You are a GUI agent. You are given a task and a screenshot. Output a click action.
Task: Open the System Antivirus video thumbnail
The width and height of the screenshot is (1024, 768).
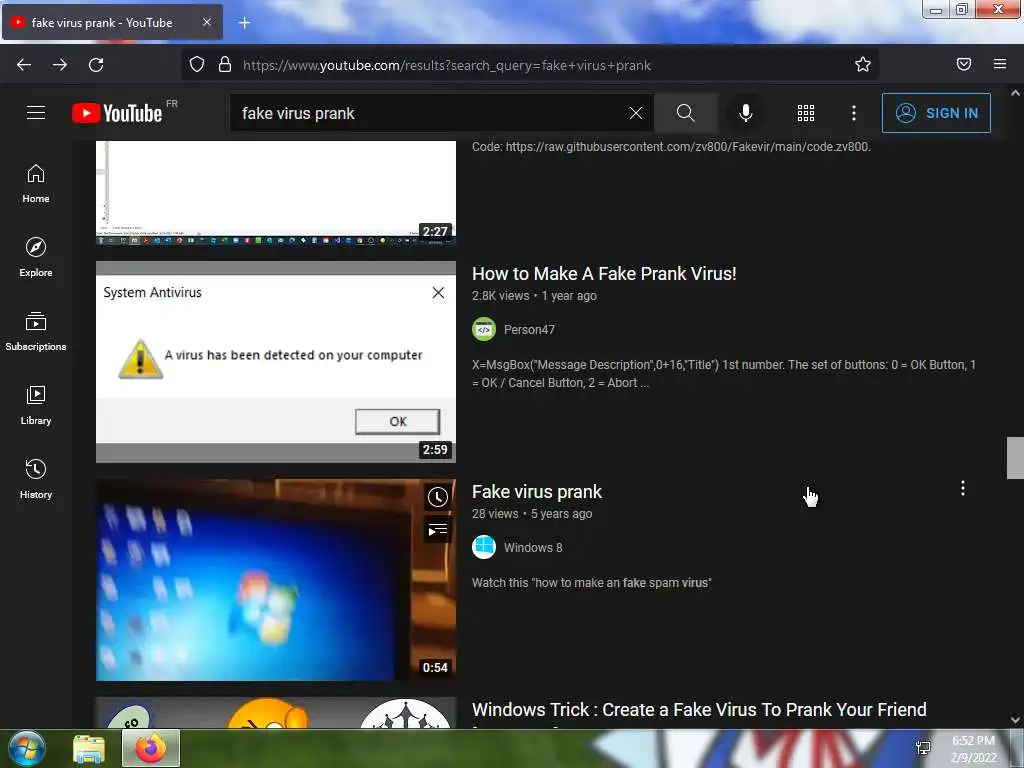point(276,362)
